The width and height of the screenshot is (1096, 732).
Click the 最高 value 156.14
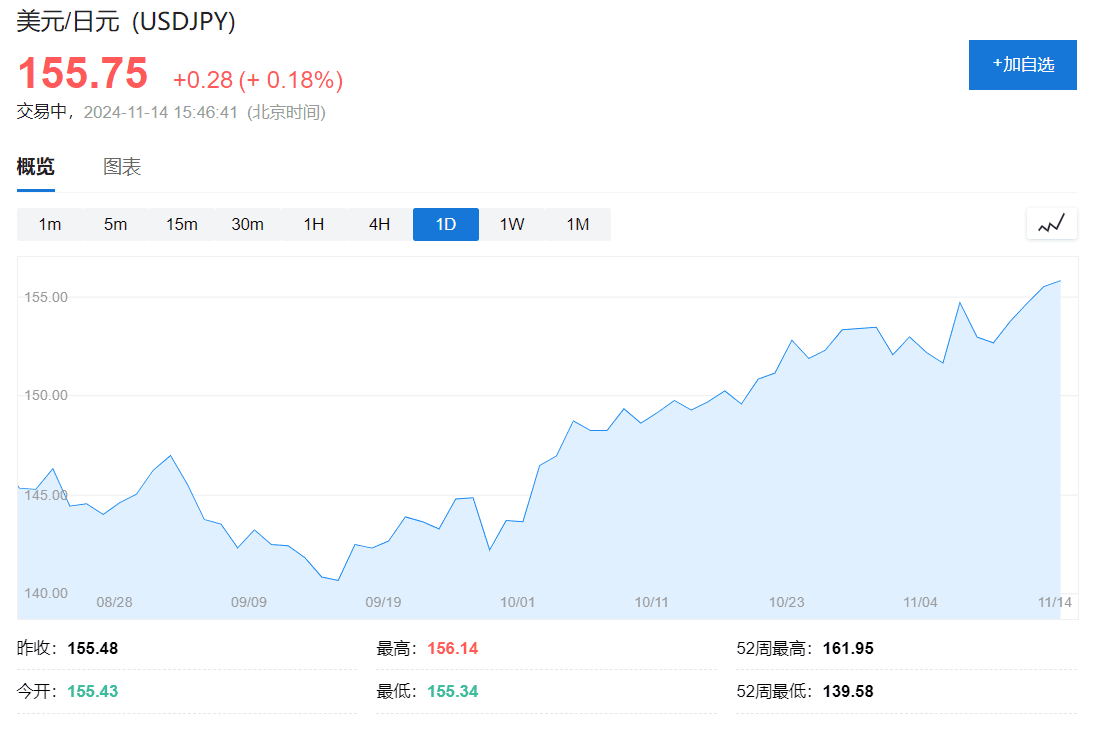(x=453, y=649)
